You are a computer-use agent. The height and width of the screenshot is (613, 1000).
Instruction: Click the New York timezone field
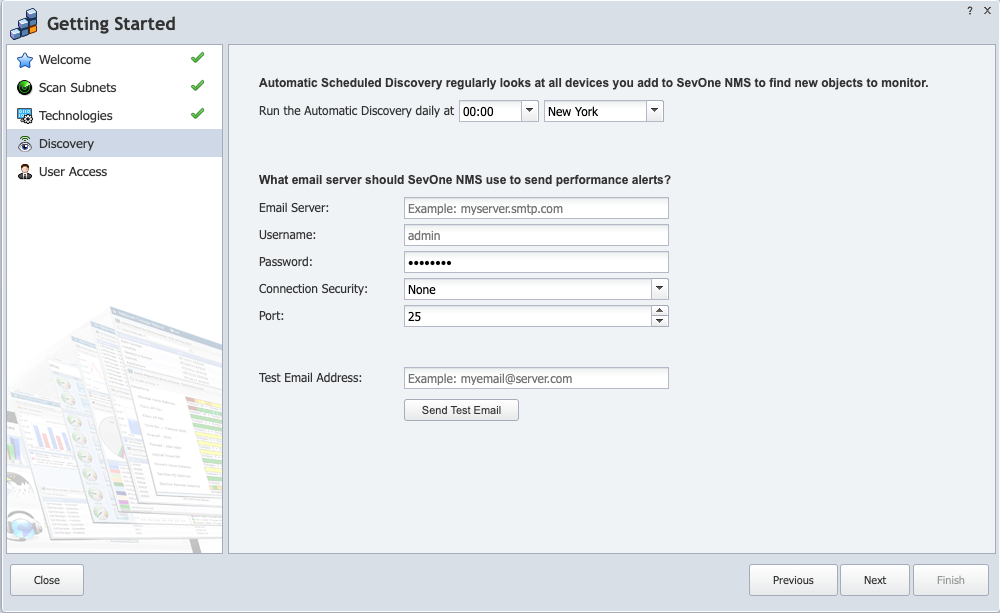tap(595, 112)
